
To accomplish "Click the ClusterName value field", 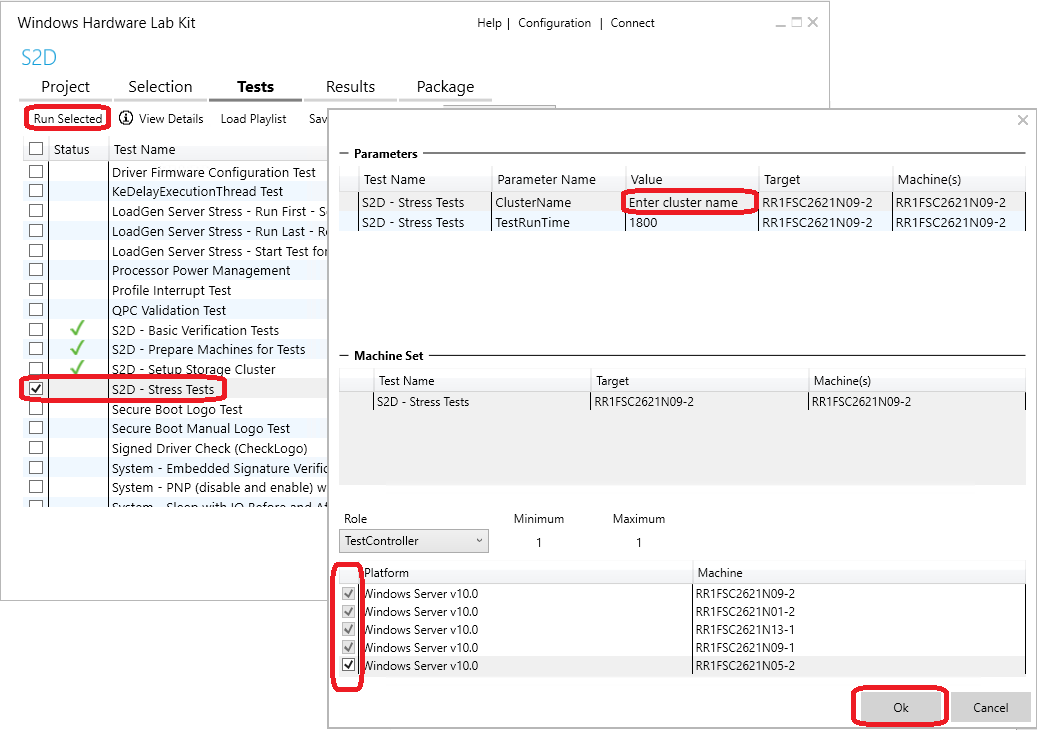I will coord(690,202).
